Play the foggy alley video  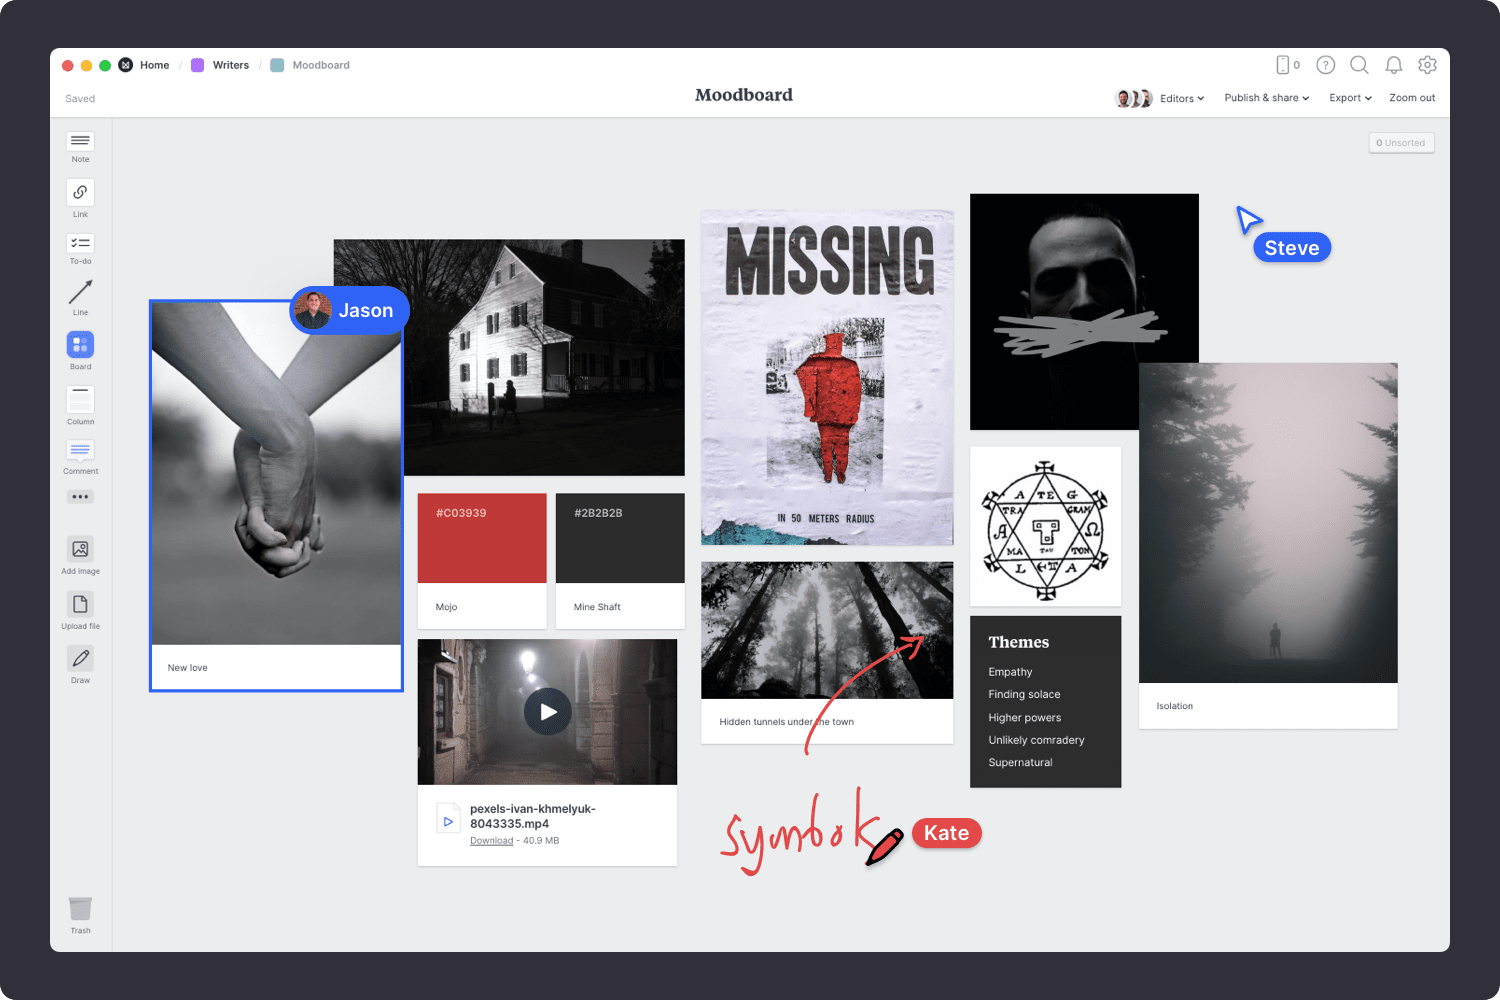point(548,712)
